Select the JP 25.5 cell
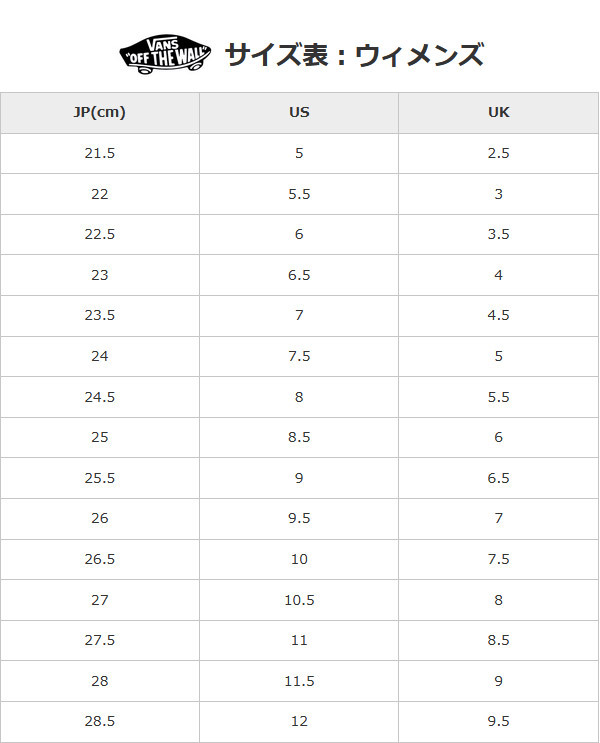The height and width of the screenshot is (743, 600). [x=100, y=478]
